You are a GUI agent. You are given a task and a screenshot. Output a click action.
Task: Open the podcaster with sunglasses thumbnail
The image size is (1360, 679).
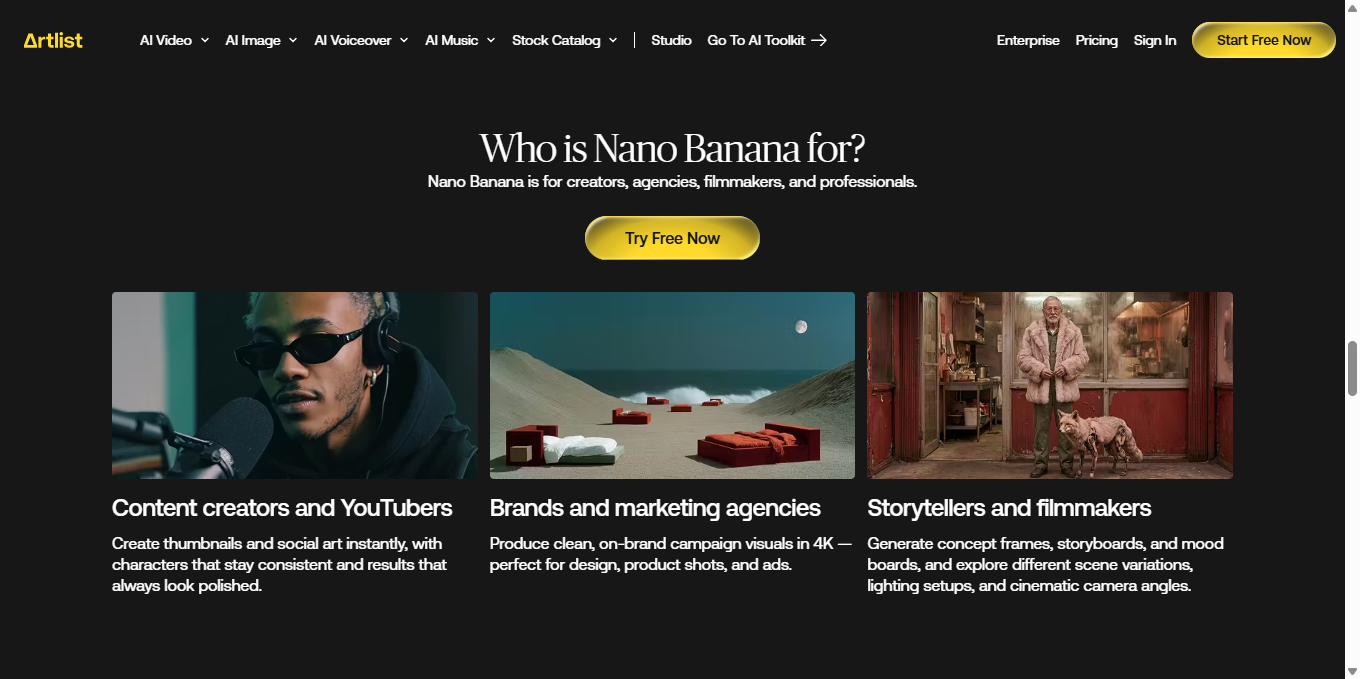(x=295, y=385)
